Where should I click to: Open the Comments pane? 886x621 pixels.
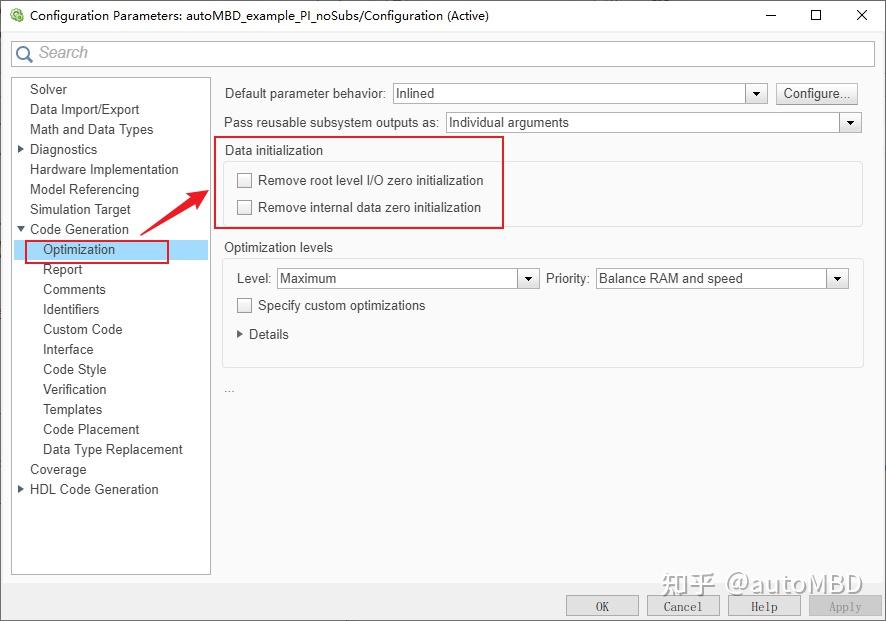[x=75, y=289]
